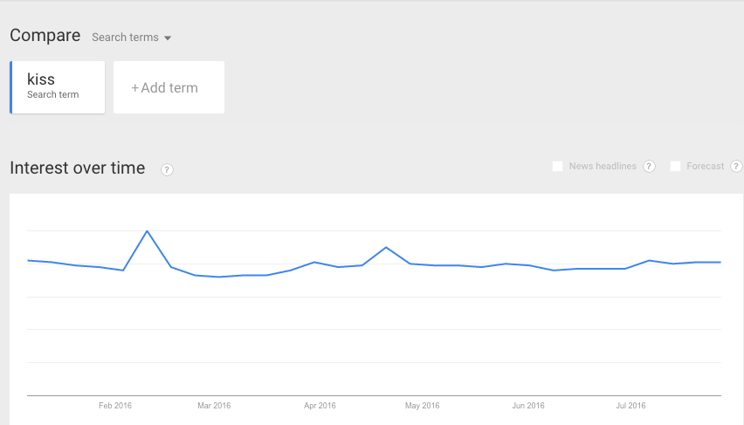Click the late April peak on chart line
The image size is (744, 425).
pos(386,247)
